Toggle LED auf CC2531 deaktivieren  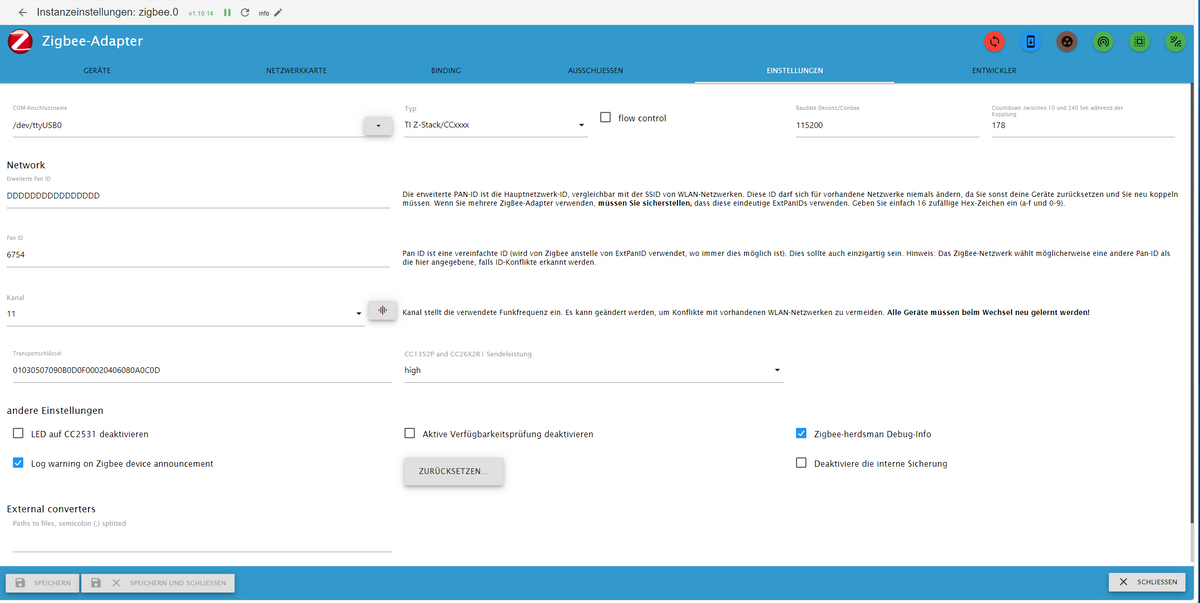click(x=18, y=433)
